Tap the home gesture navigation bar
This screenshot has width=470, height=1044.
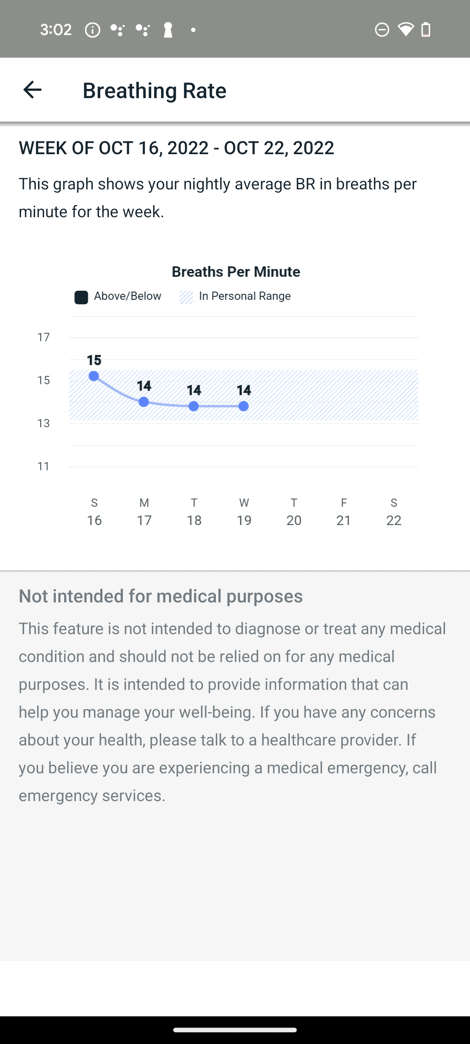coord(235,1030)
